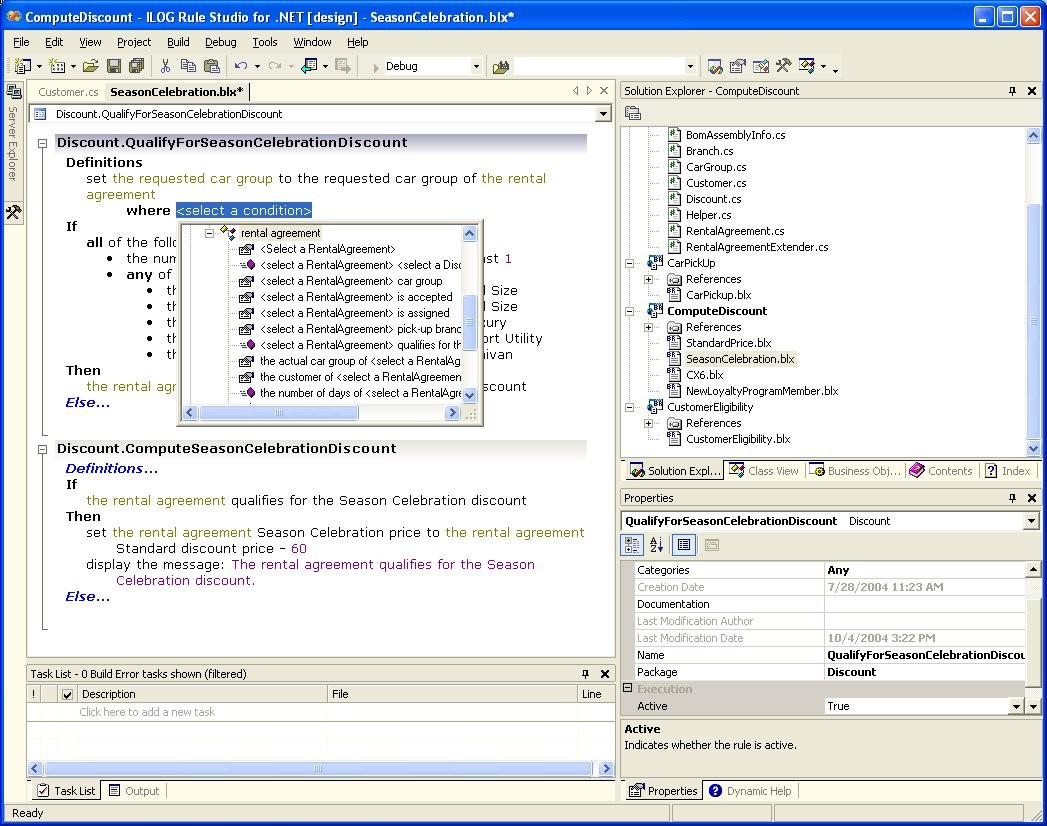Open the Project menu
The width and height of the screenshot is (1047, 826).
coord(134,42)
